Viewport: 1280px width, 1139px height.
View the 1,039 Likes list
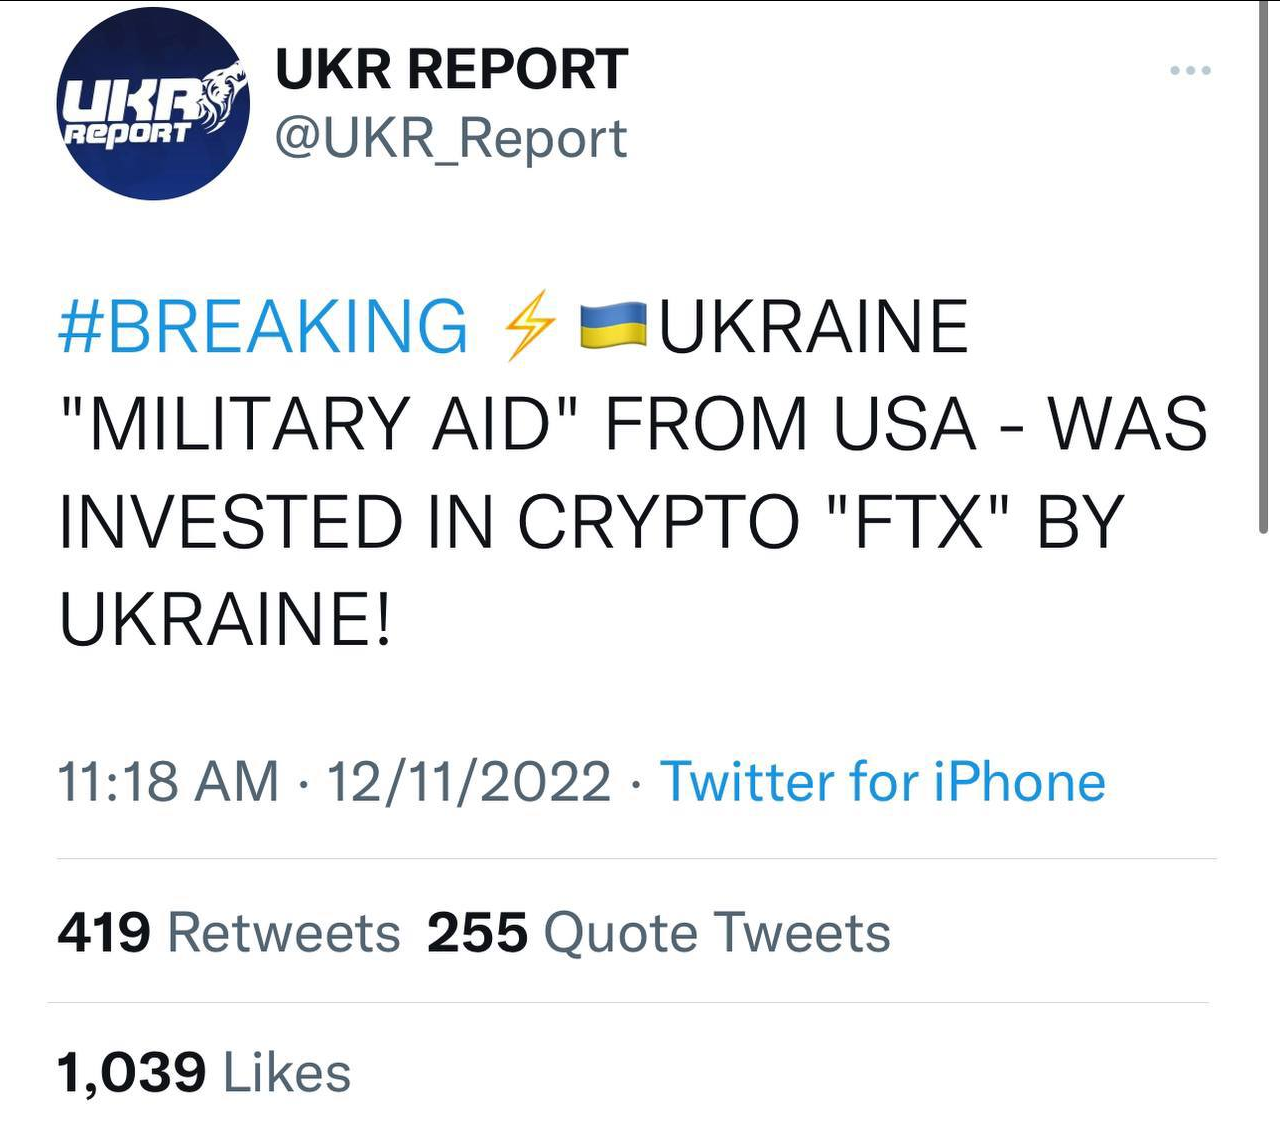pos(204,1073)
